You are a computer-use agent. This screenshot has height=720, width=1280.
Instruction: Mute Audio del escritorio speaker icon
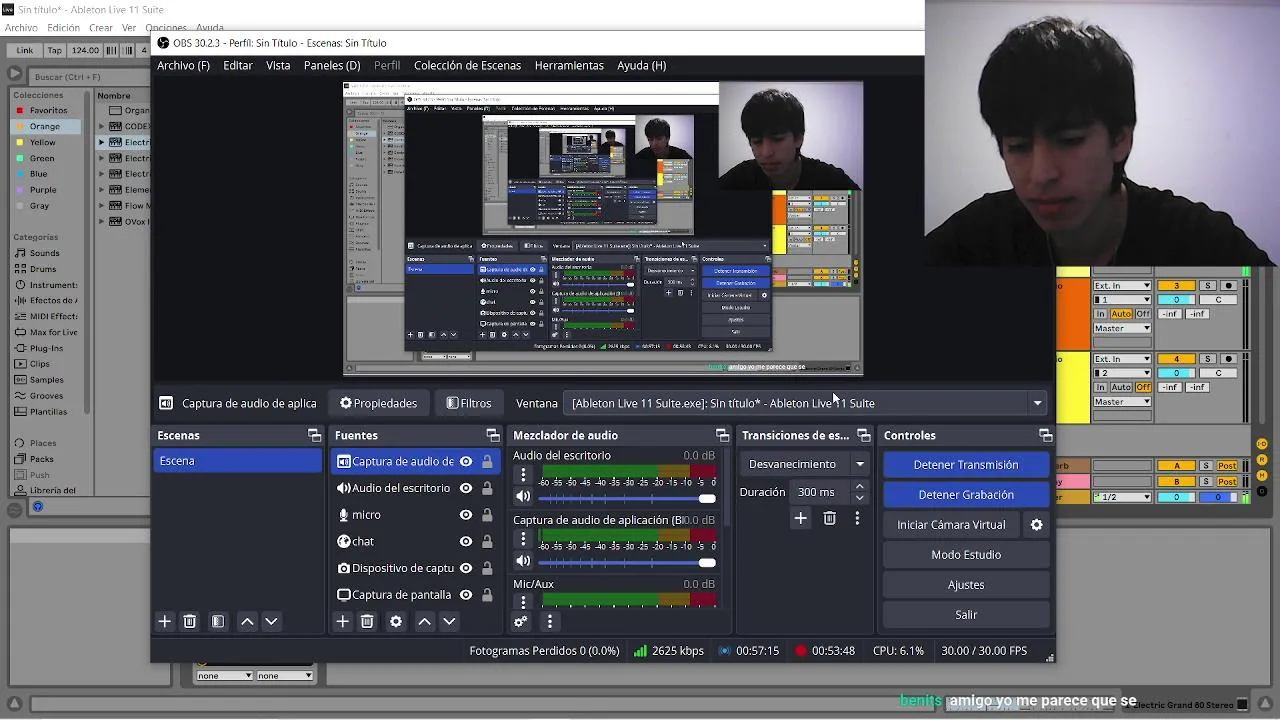click(x=523, y=496)
